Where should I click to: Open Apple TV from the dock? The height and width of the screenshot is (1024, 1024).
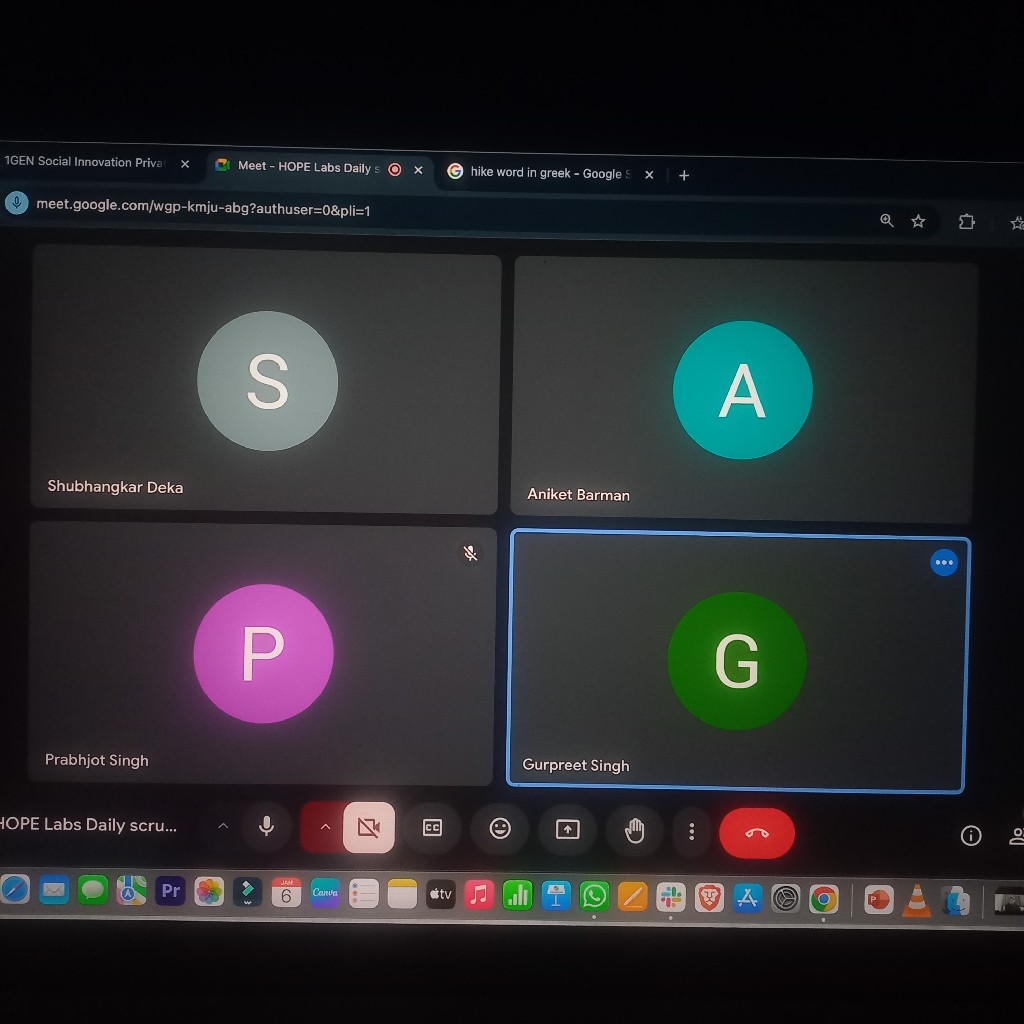[x=441, y=894]
